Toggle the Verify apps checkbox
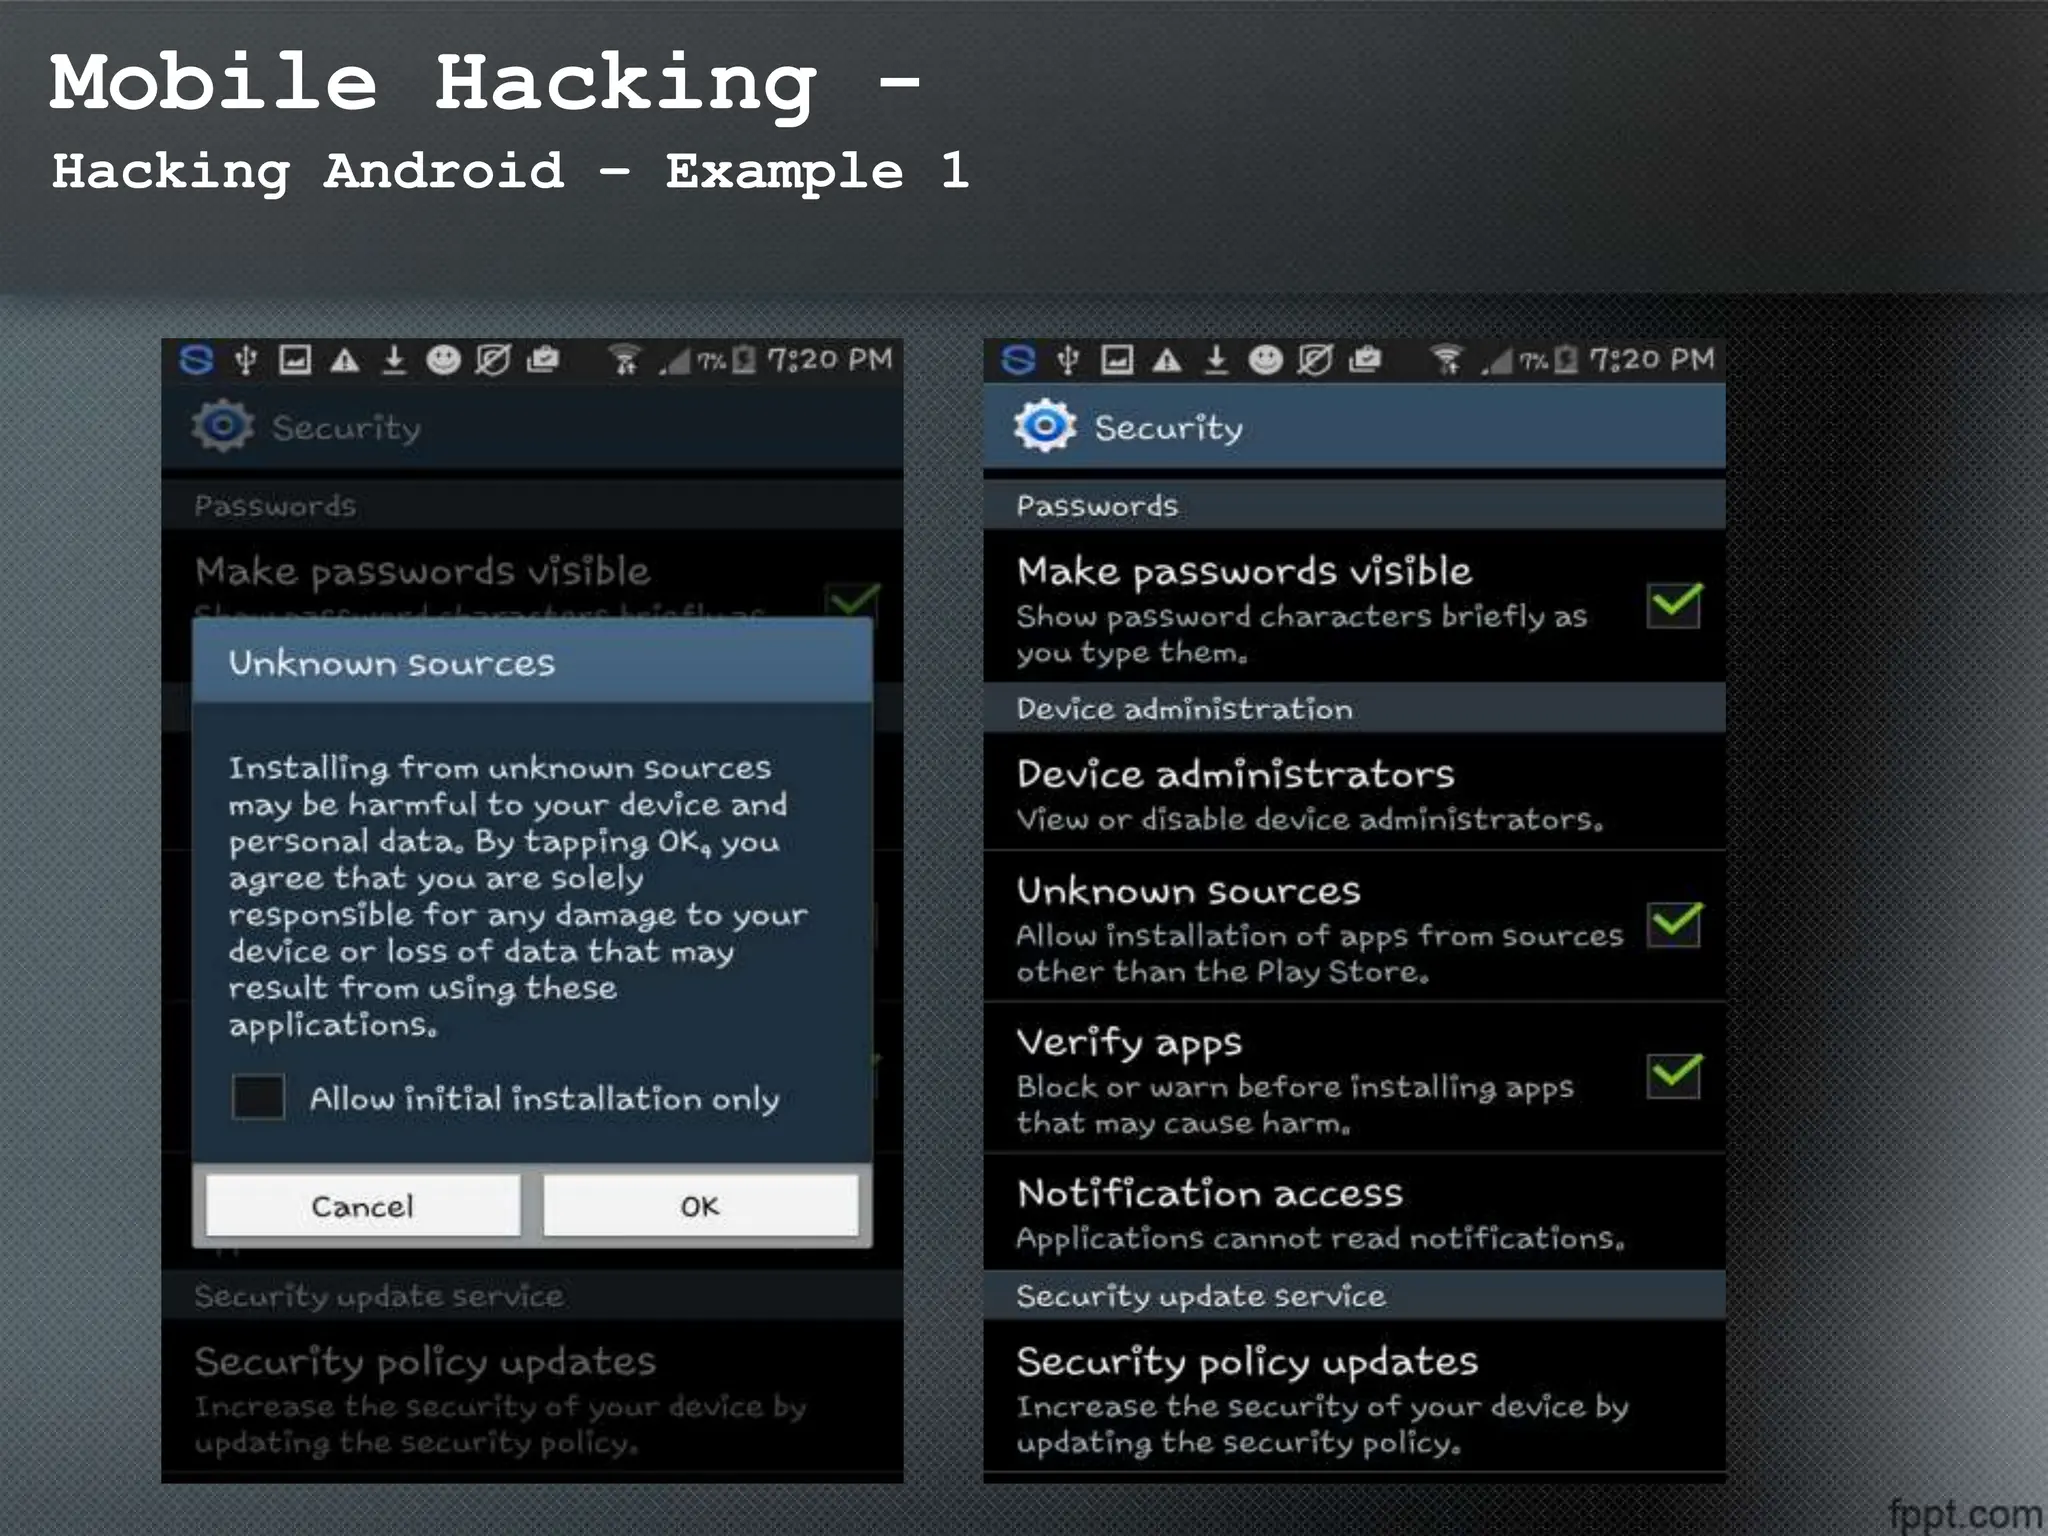This screenshot has width=2048, height=1536. [1675, 1075]
